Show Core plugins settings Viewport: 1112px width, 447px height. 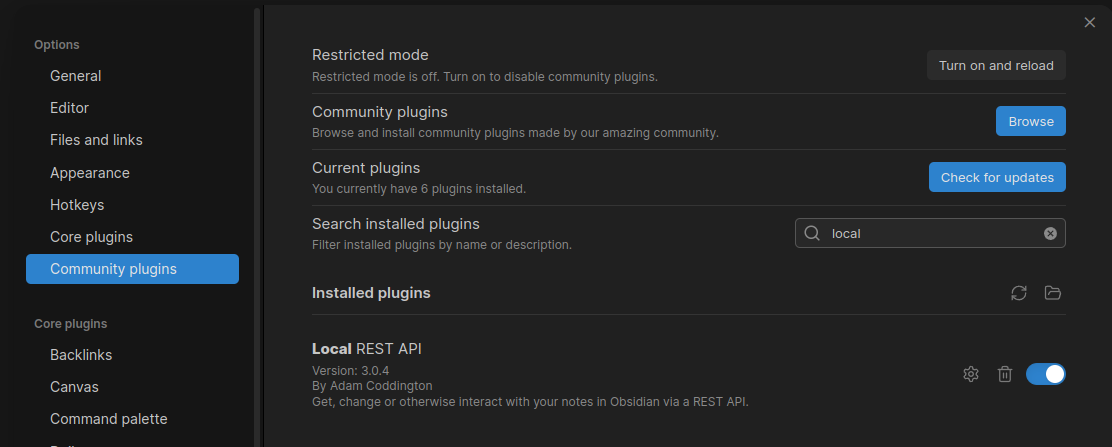91,237
